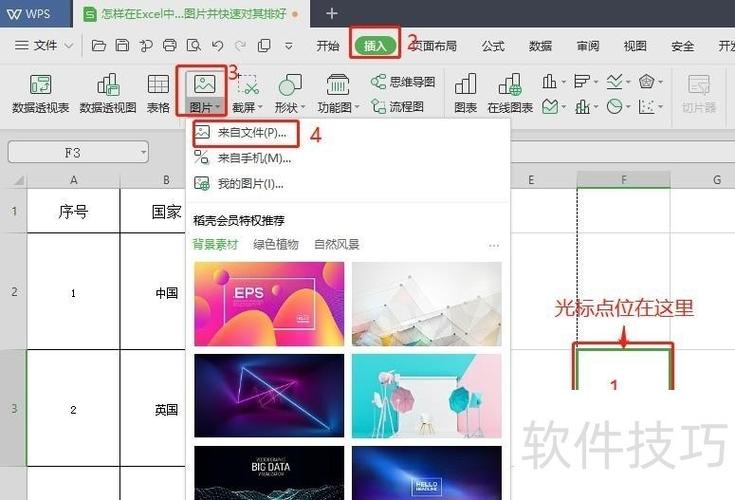Switch to the 安全 tab
Image resolution: width=735 pixels, height=500 pixels.
[x=682, y=46]
